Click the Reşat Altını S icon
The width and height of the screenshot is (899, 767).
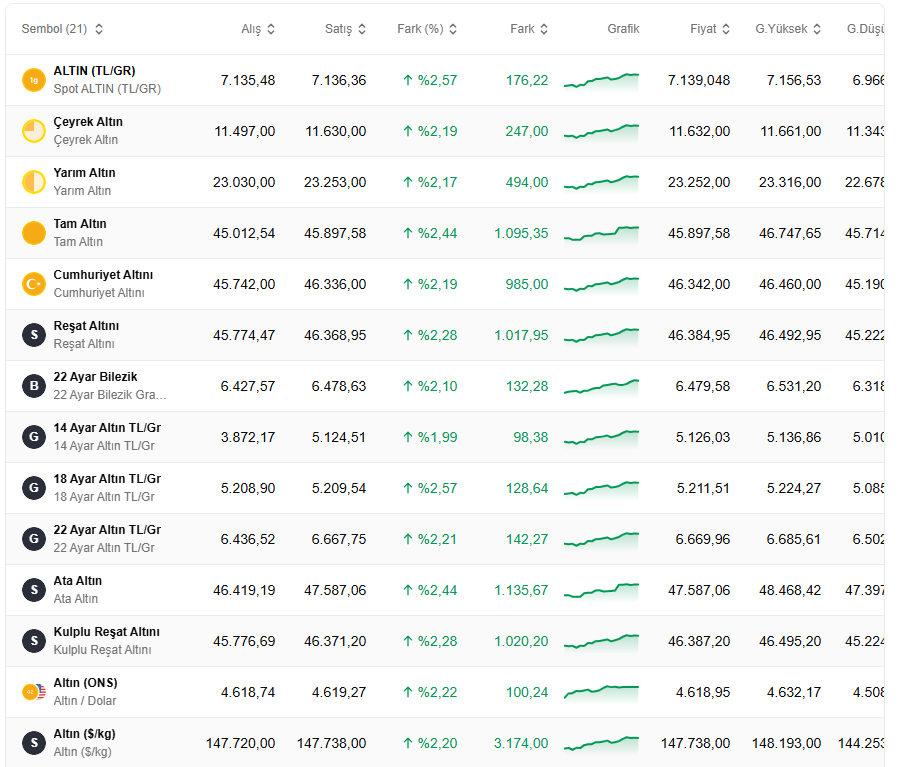tap(34, 335)
